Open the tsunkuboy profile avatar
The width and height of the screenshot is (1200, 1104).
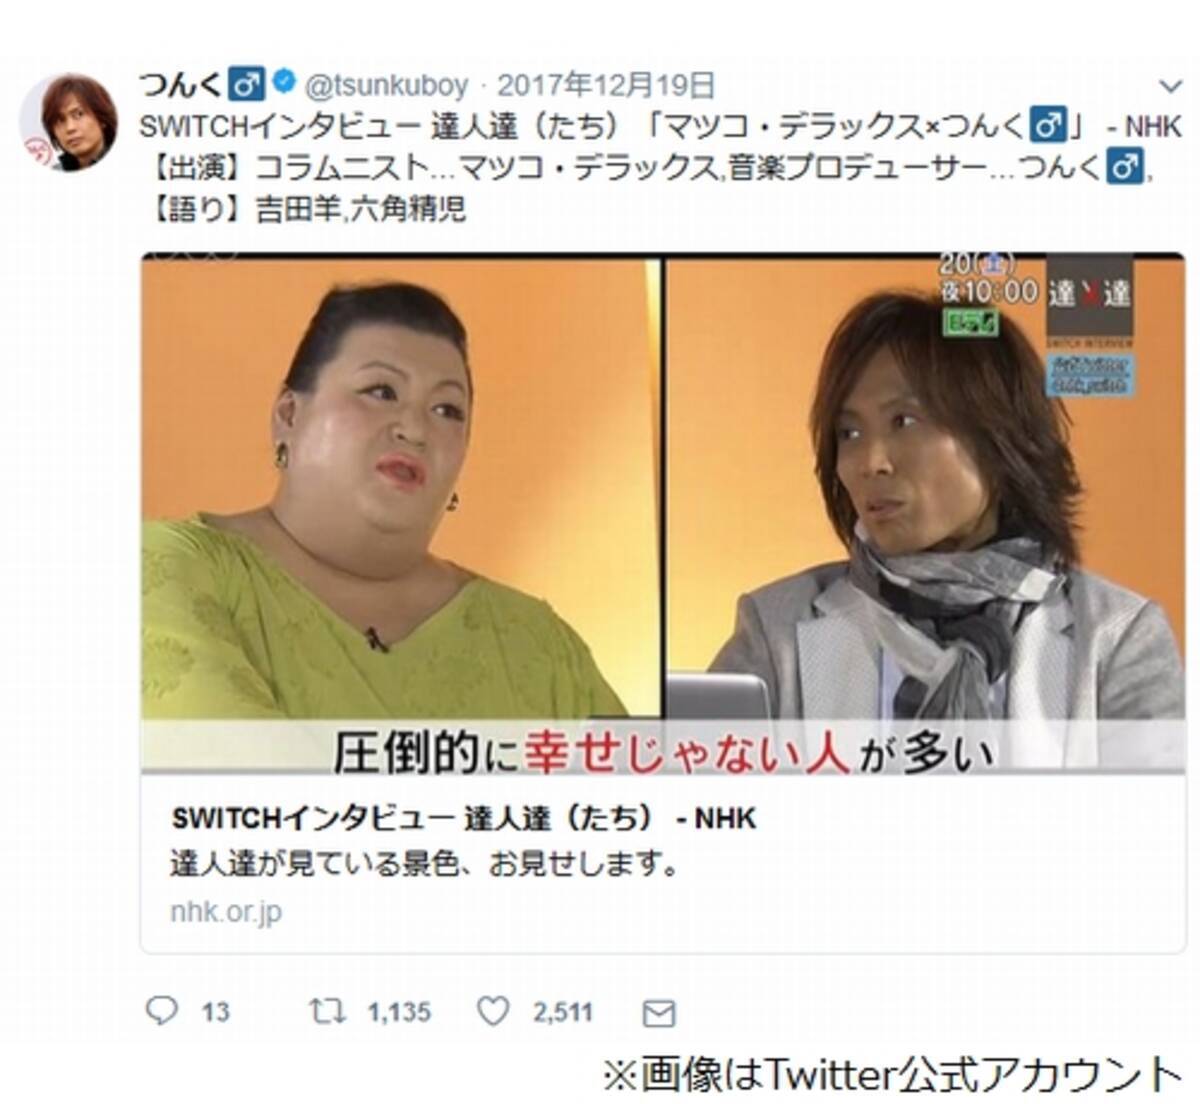pos(68,120)
